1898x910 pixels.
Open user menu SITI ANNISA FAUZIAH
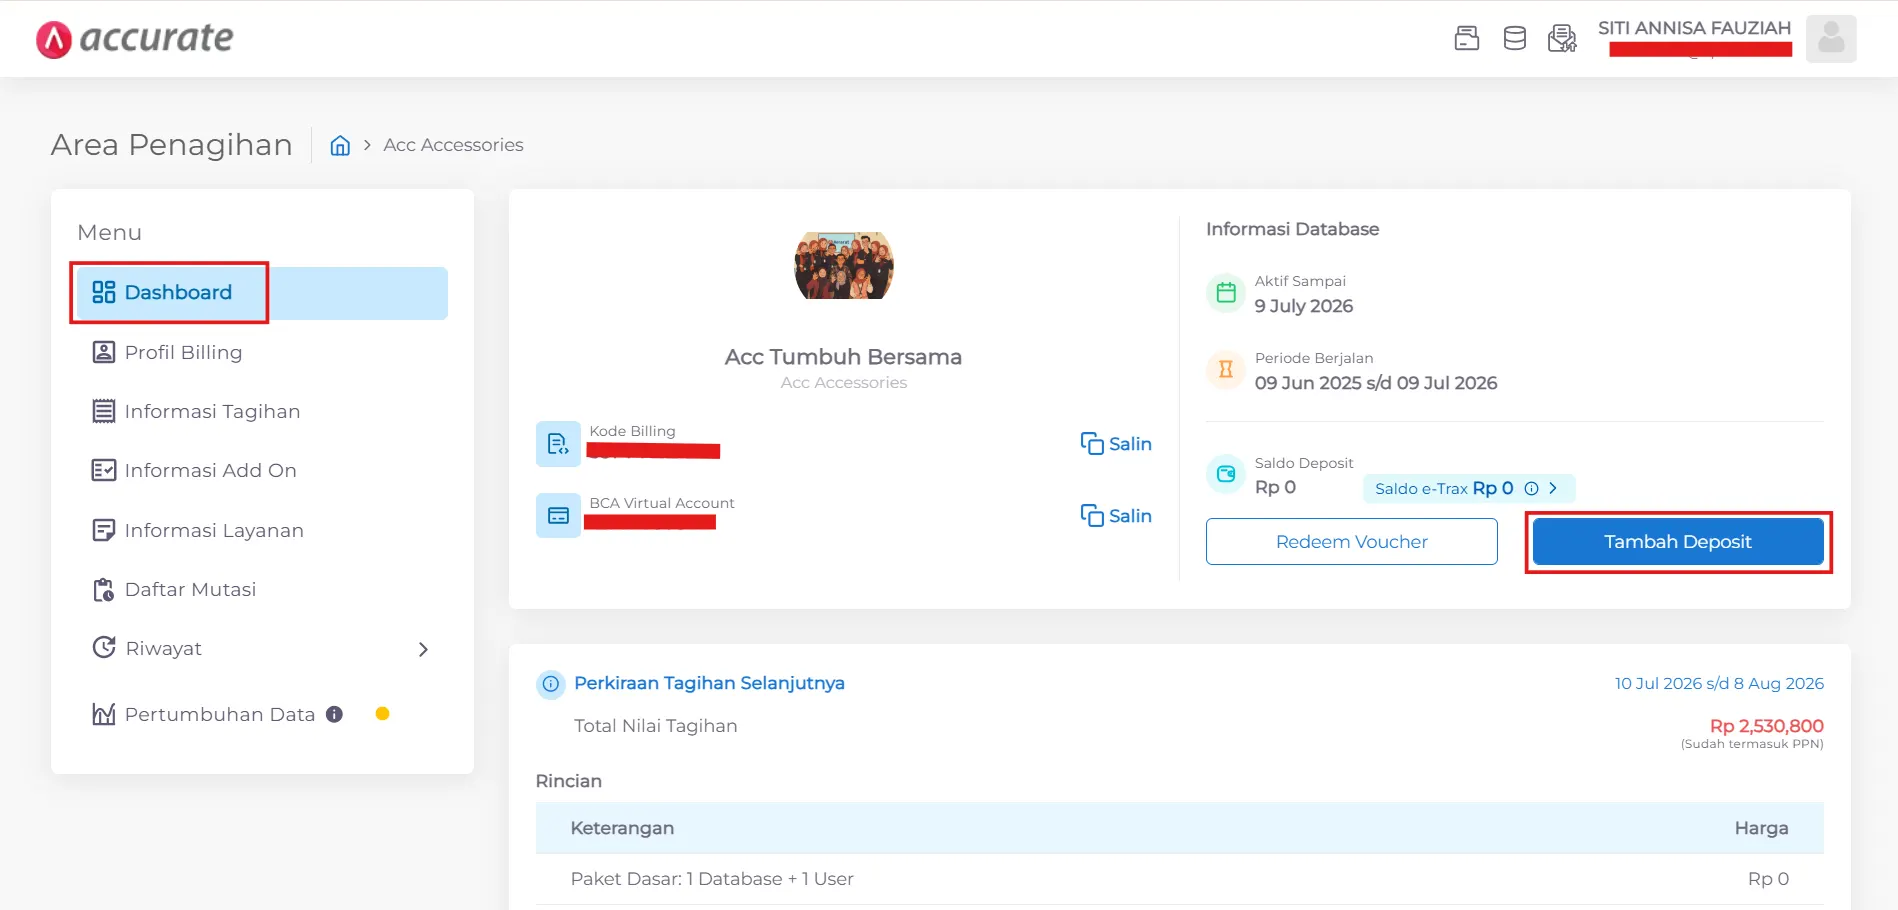[x=1693, y=29]
